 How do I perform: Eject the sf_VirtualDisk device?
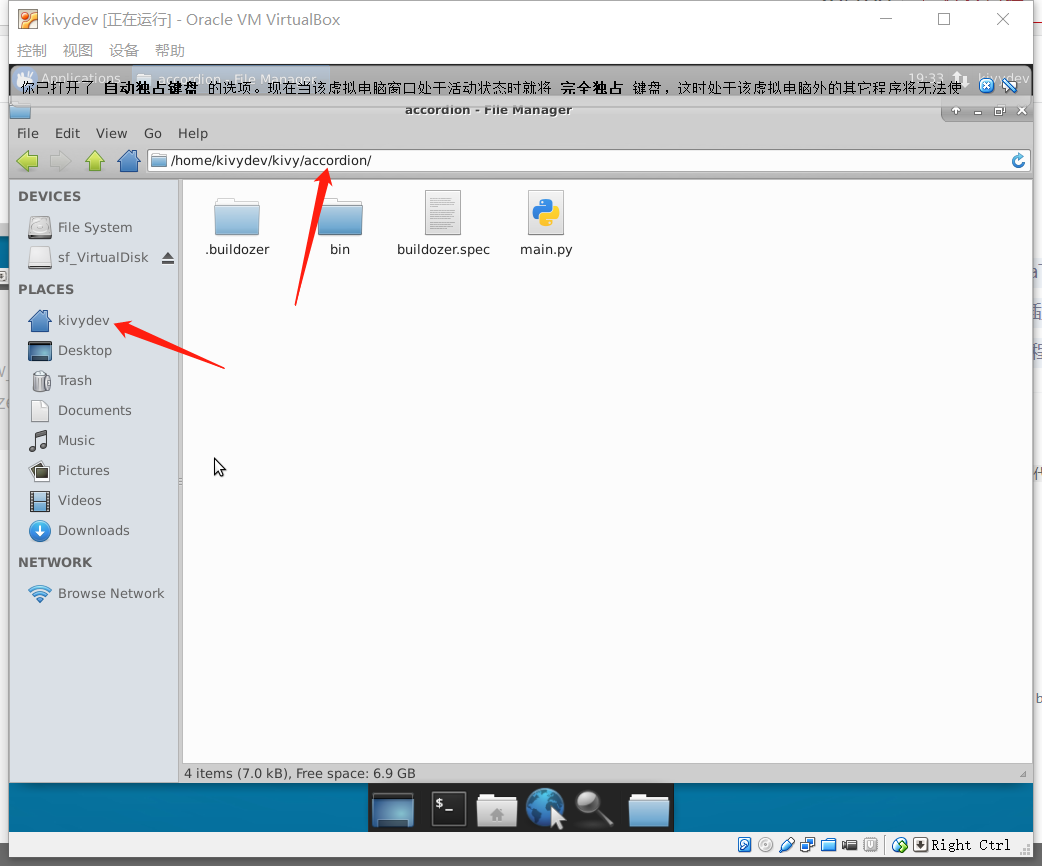pos(168,258)
